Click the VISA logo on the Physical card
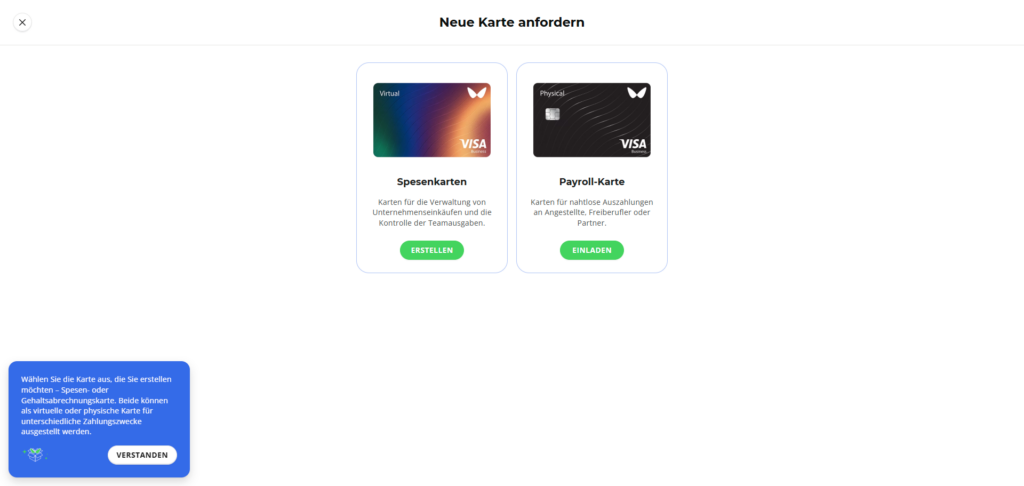 point(633,144)
